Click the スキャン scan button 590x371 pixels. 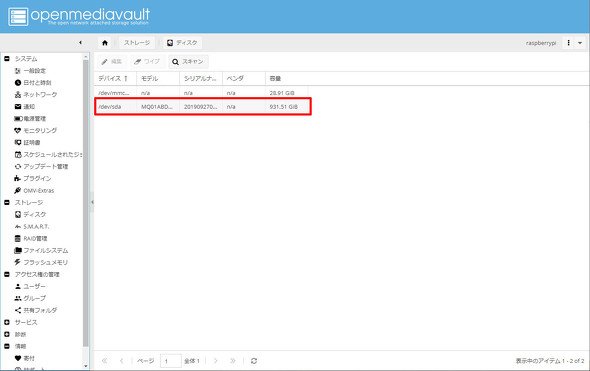[x=189, y=62]
